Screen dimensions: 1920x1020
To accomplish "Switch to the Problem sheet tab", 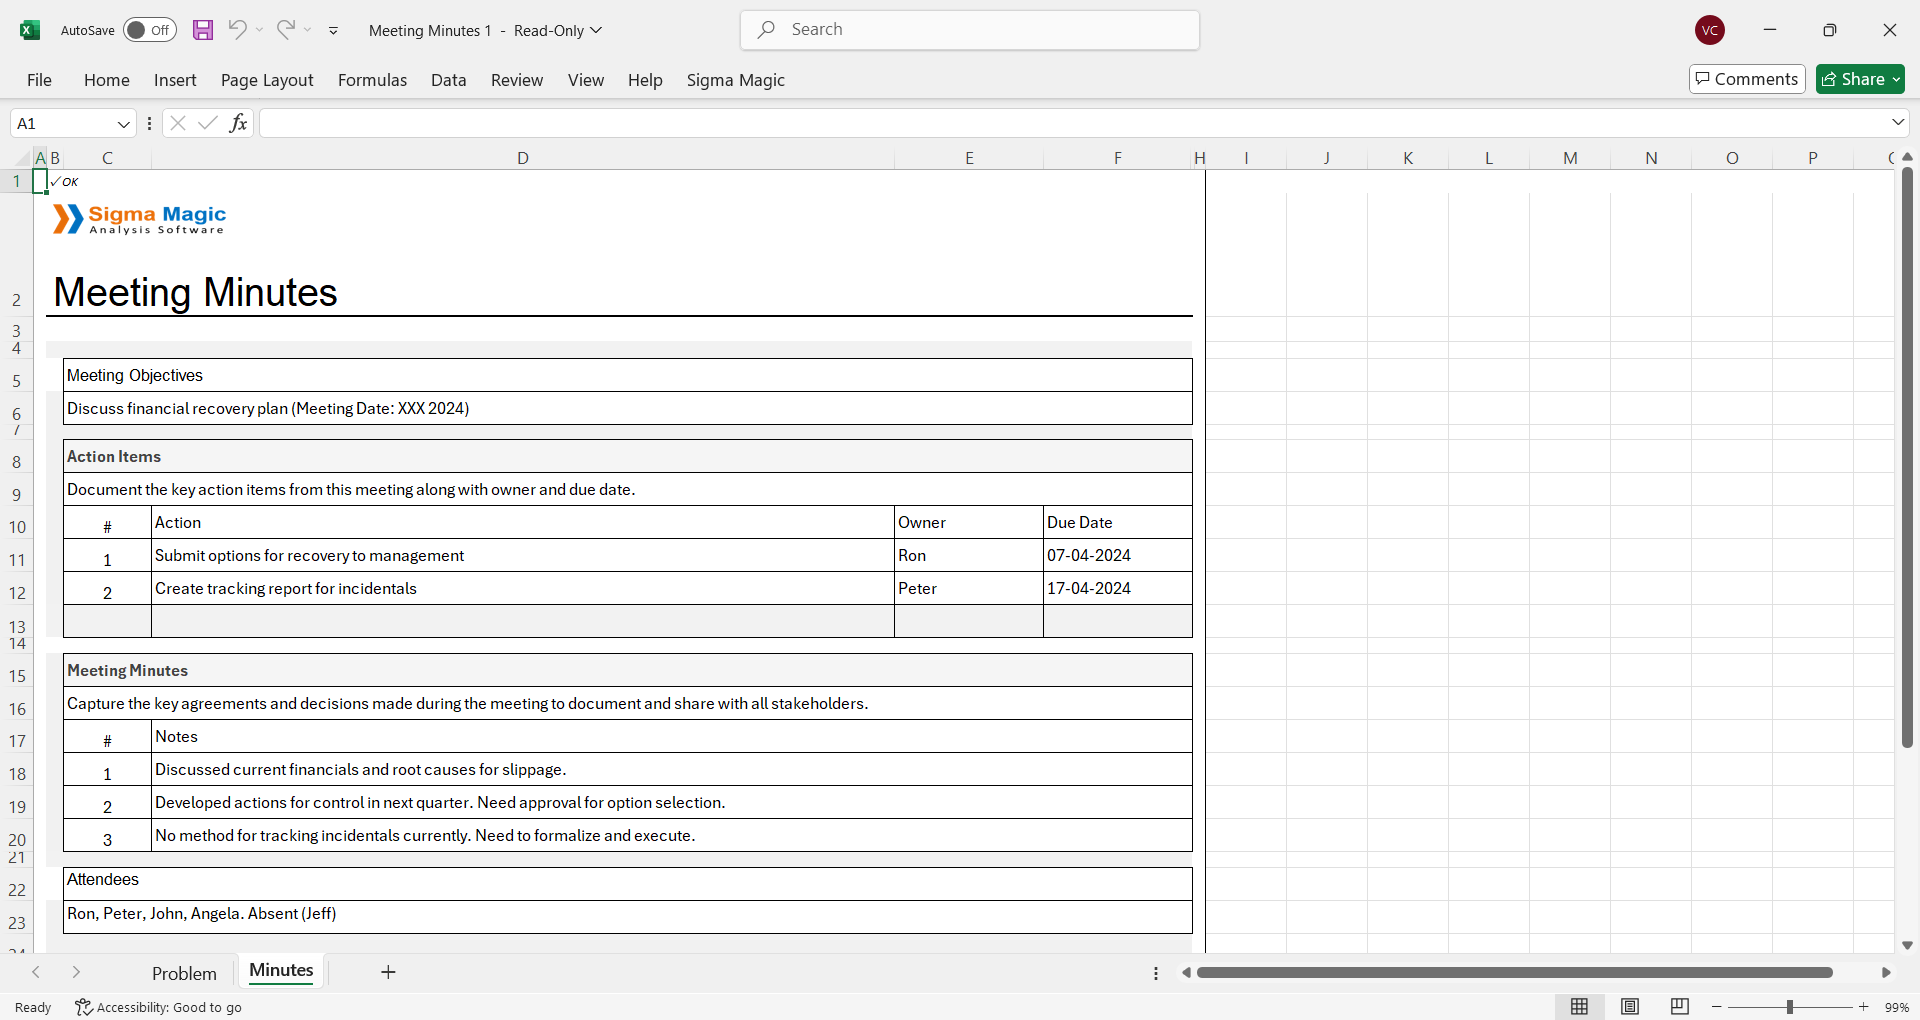I will [184, 973].
